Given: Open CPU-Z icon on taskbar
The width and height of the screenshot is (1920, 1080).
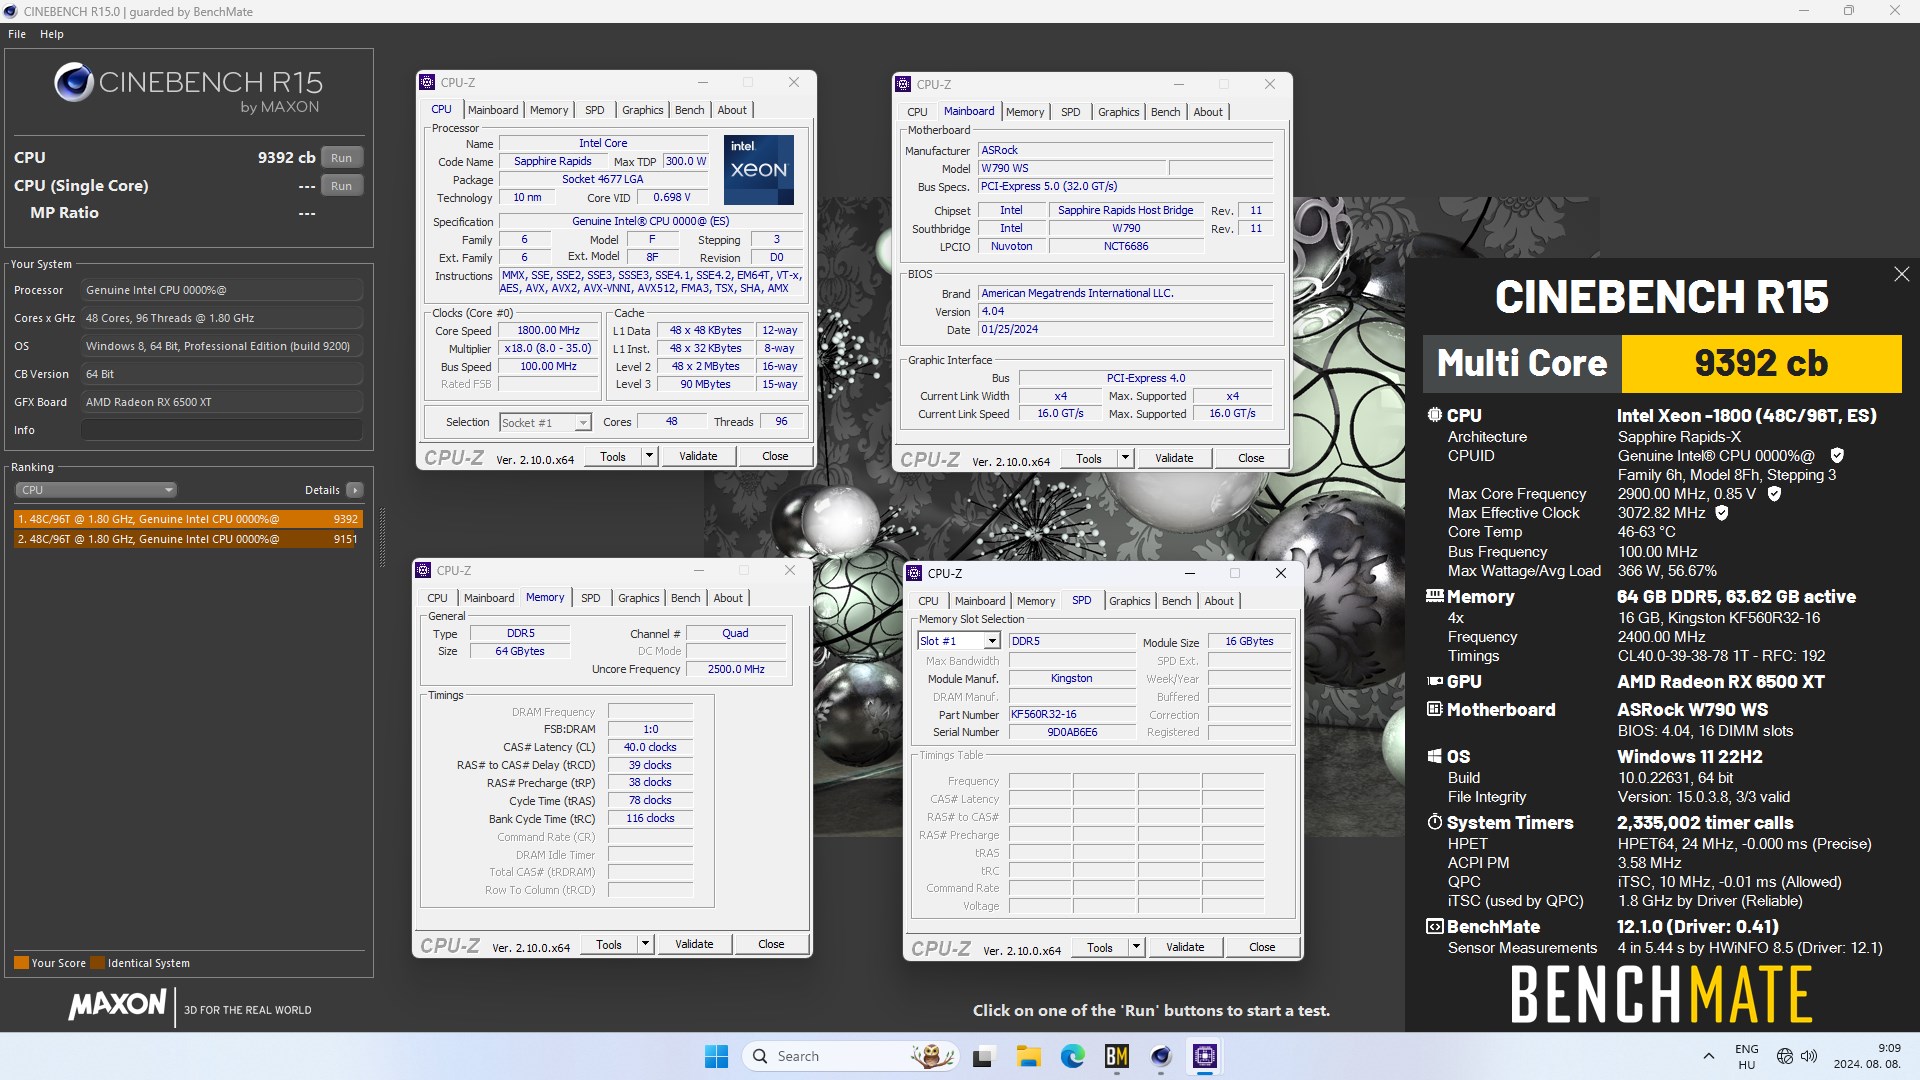Looking at the screenshot, I should 1205,1056.
